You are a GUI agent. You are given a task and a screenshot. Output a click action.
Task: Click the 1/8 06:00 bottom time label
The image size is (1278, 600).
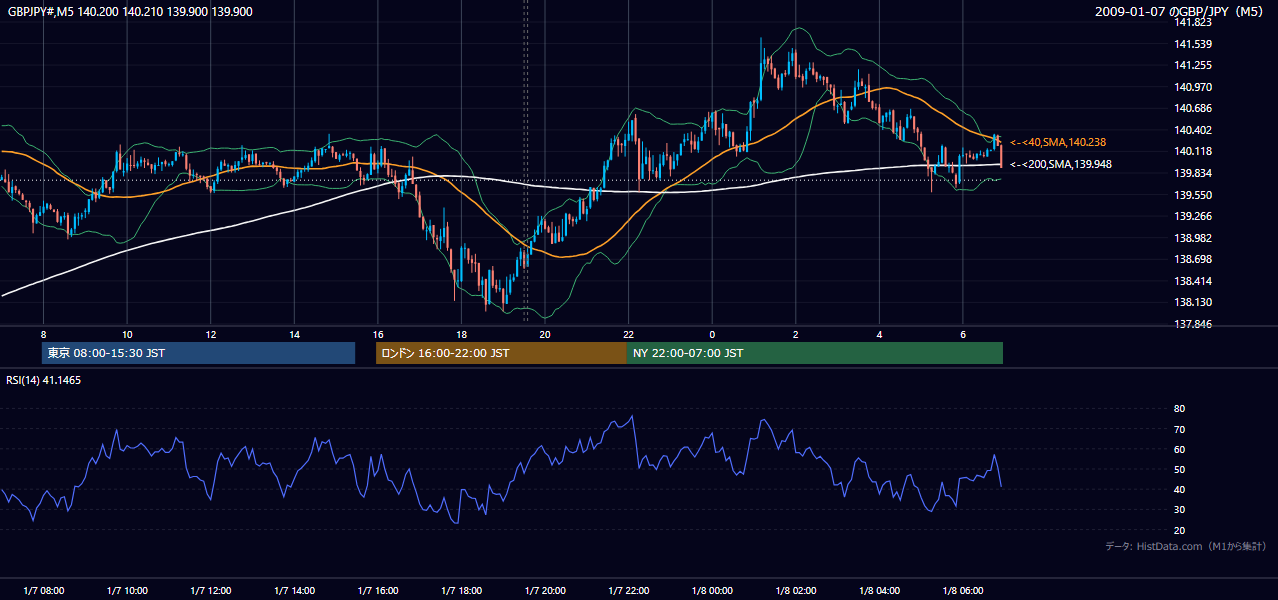click(963, 590)
